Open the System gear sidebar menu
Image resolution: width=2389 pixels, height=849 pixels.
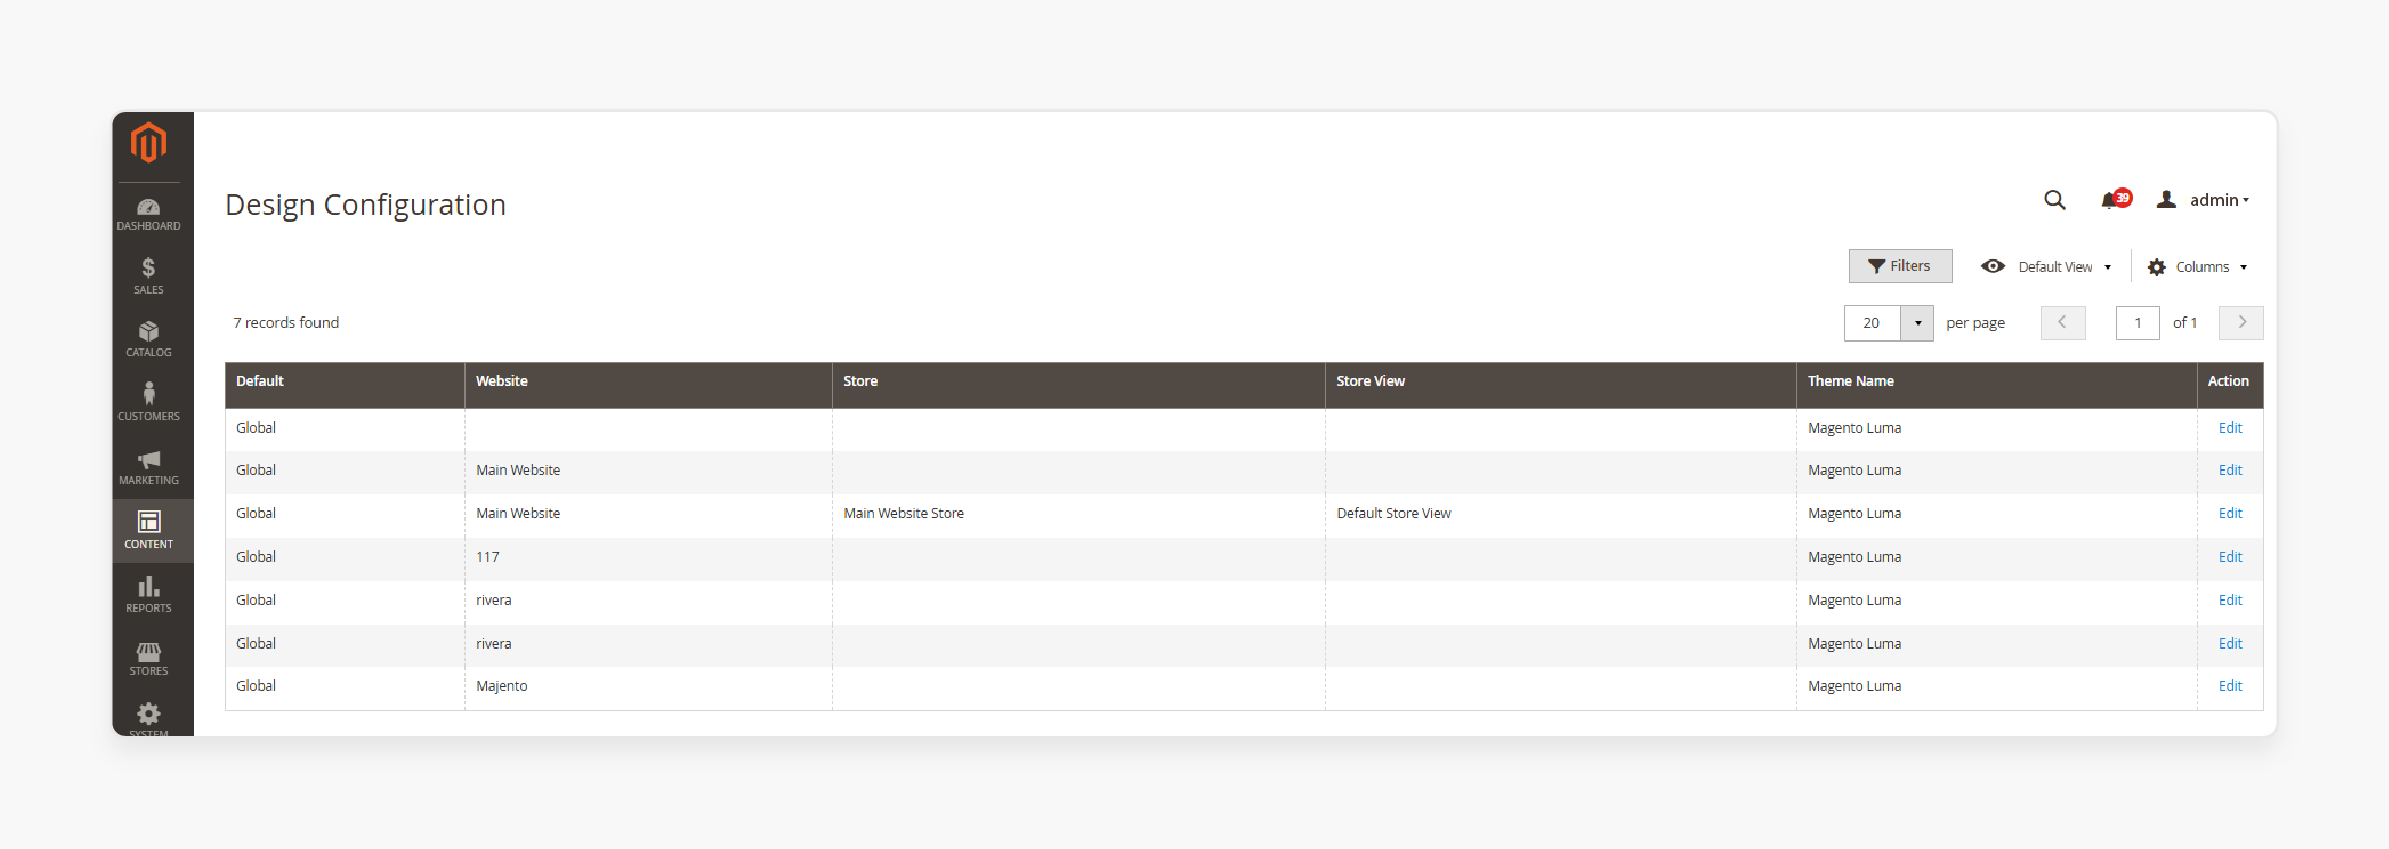[x=148, y=717]
